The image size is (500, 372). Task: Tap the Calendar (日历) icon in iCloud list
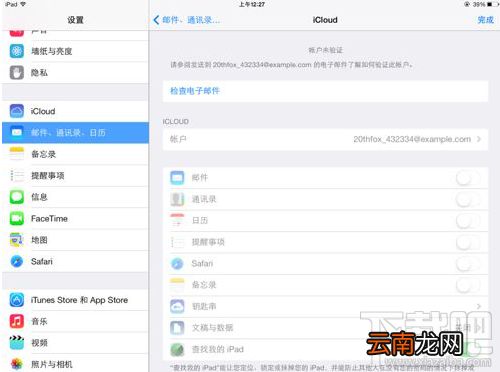pos(177,221)
